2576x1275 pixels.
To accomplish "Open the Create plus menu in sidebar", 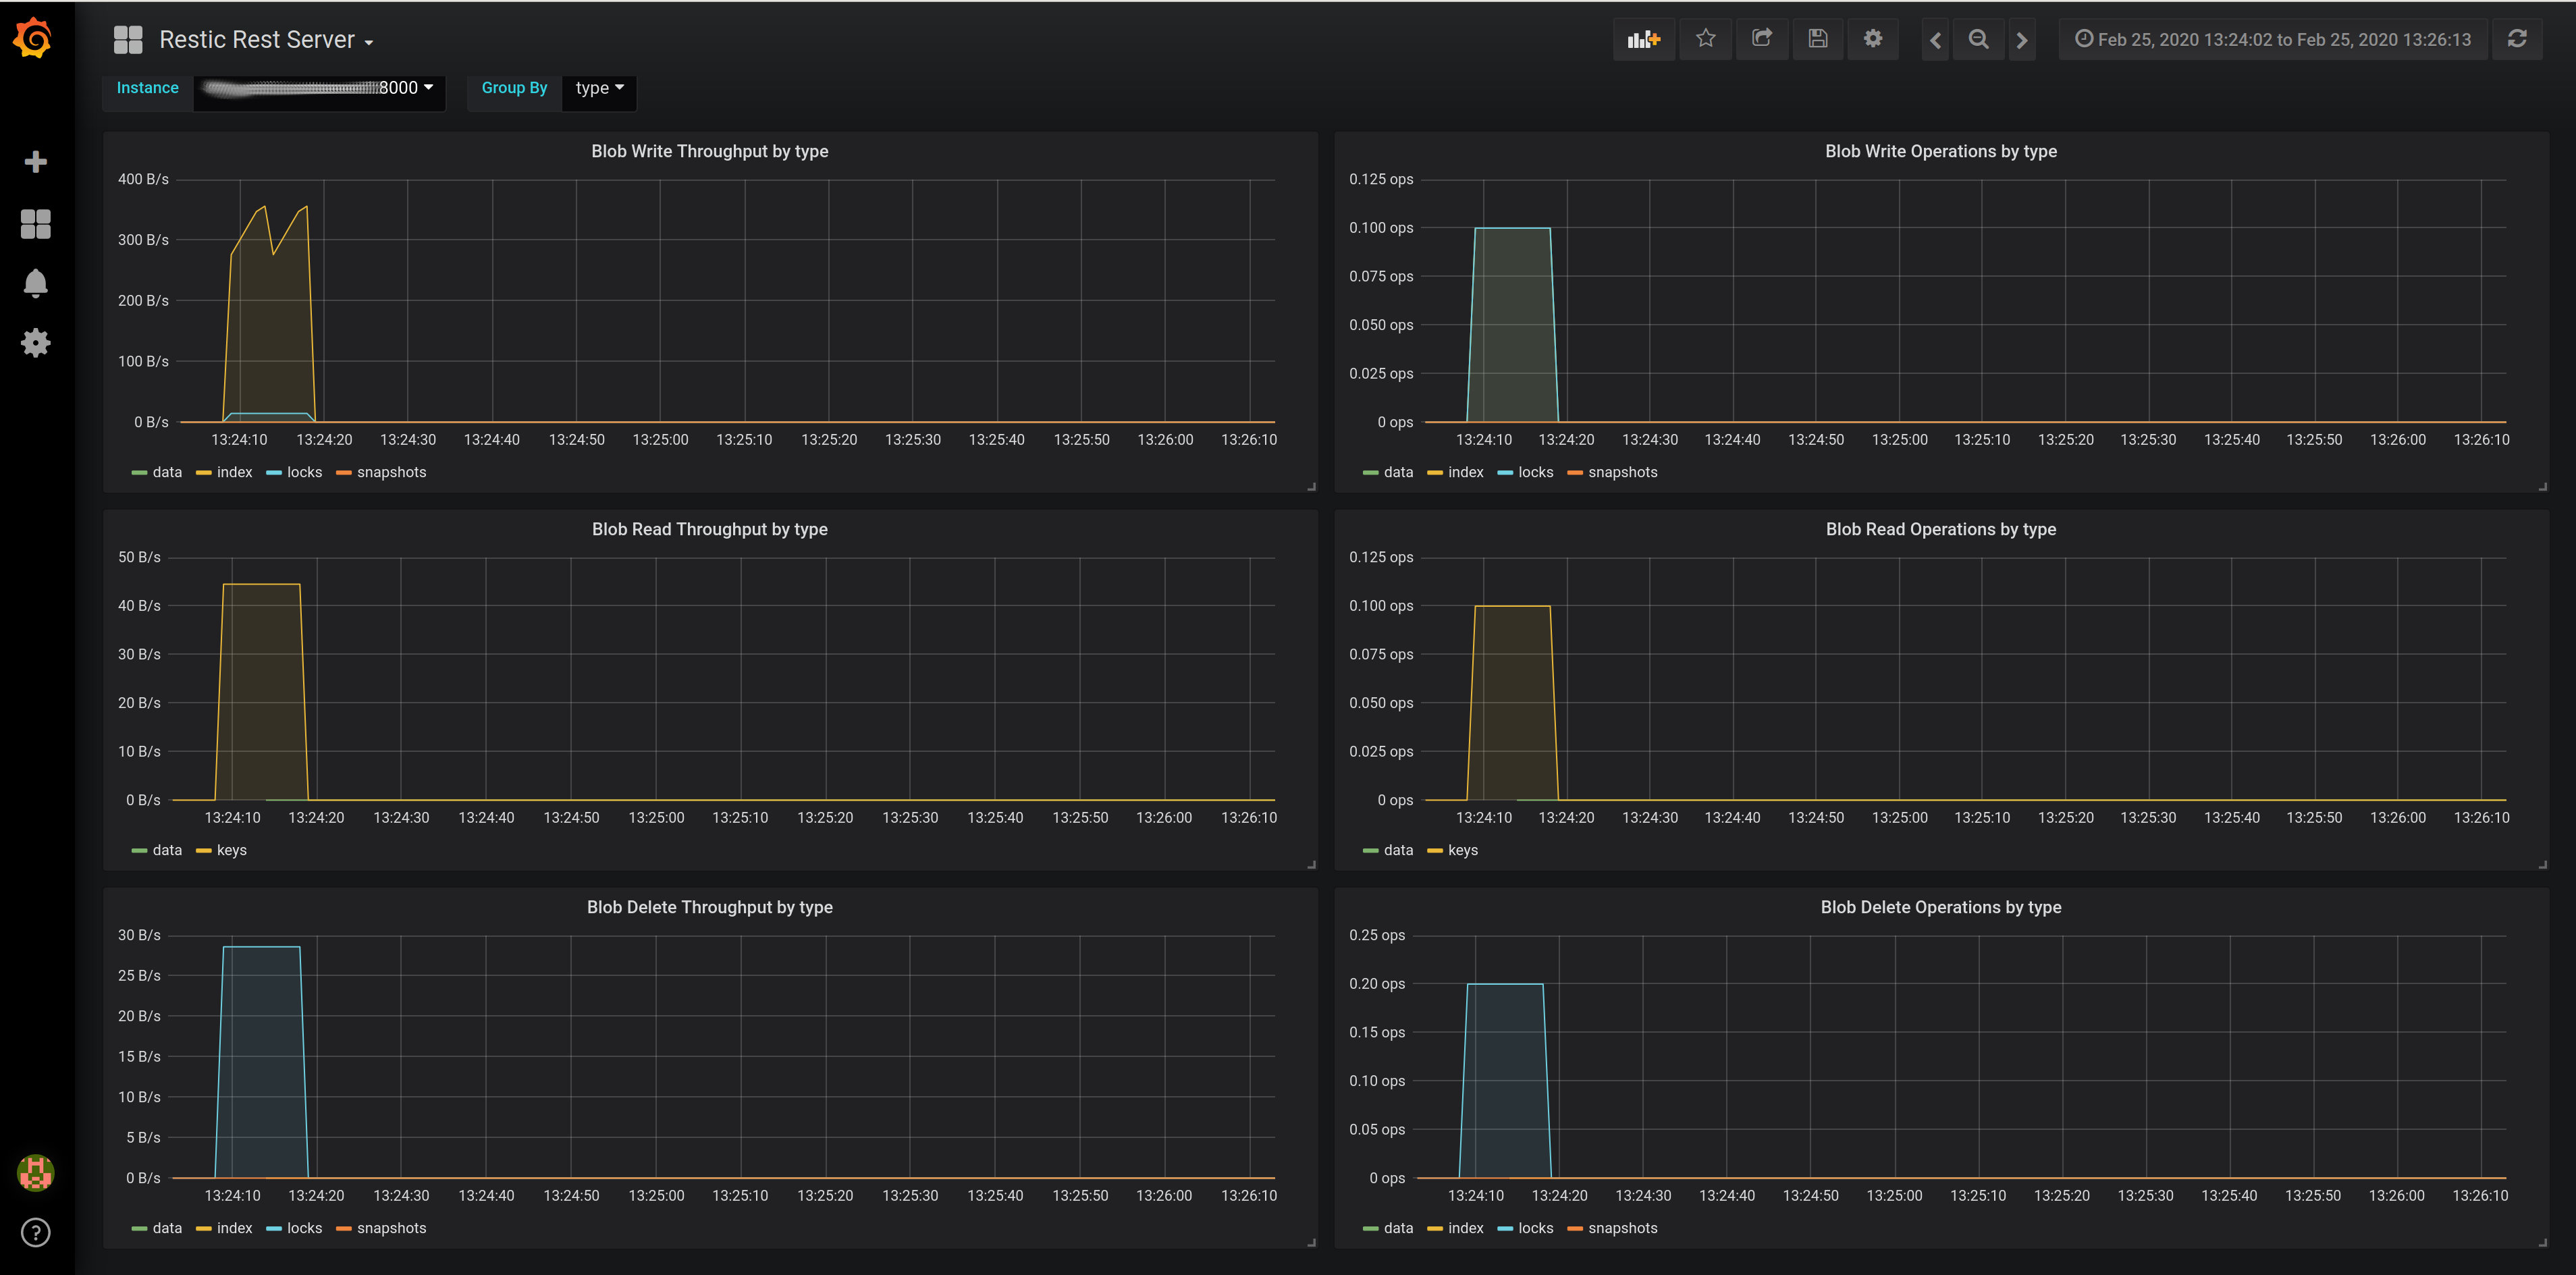I will click(x=35, y=162).
